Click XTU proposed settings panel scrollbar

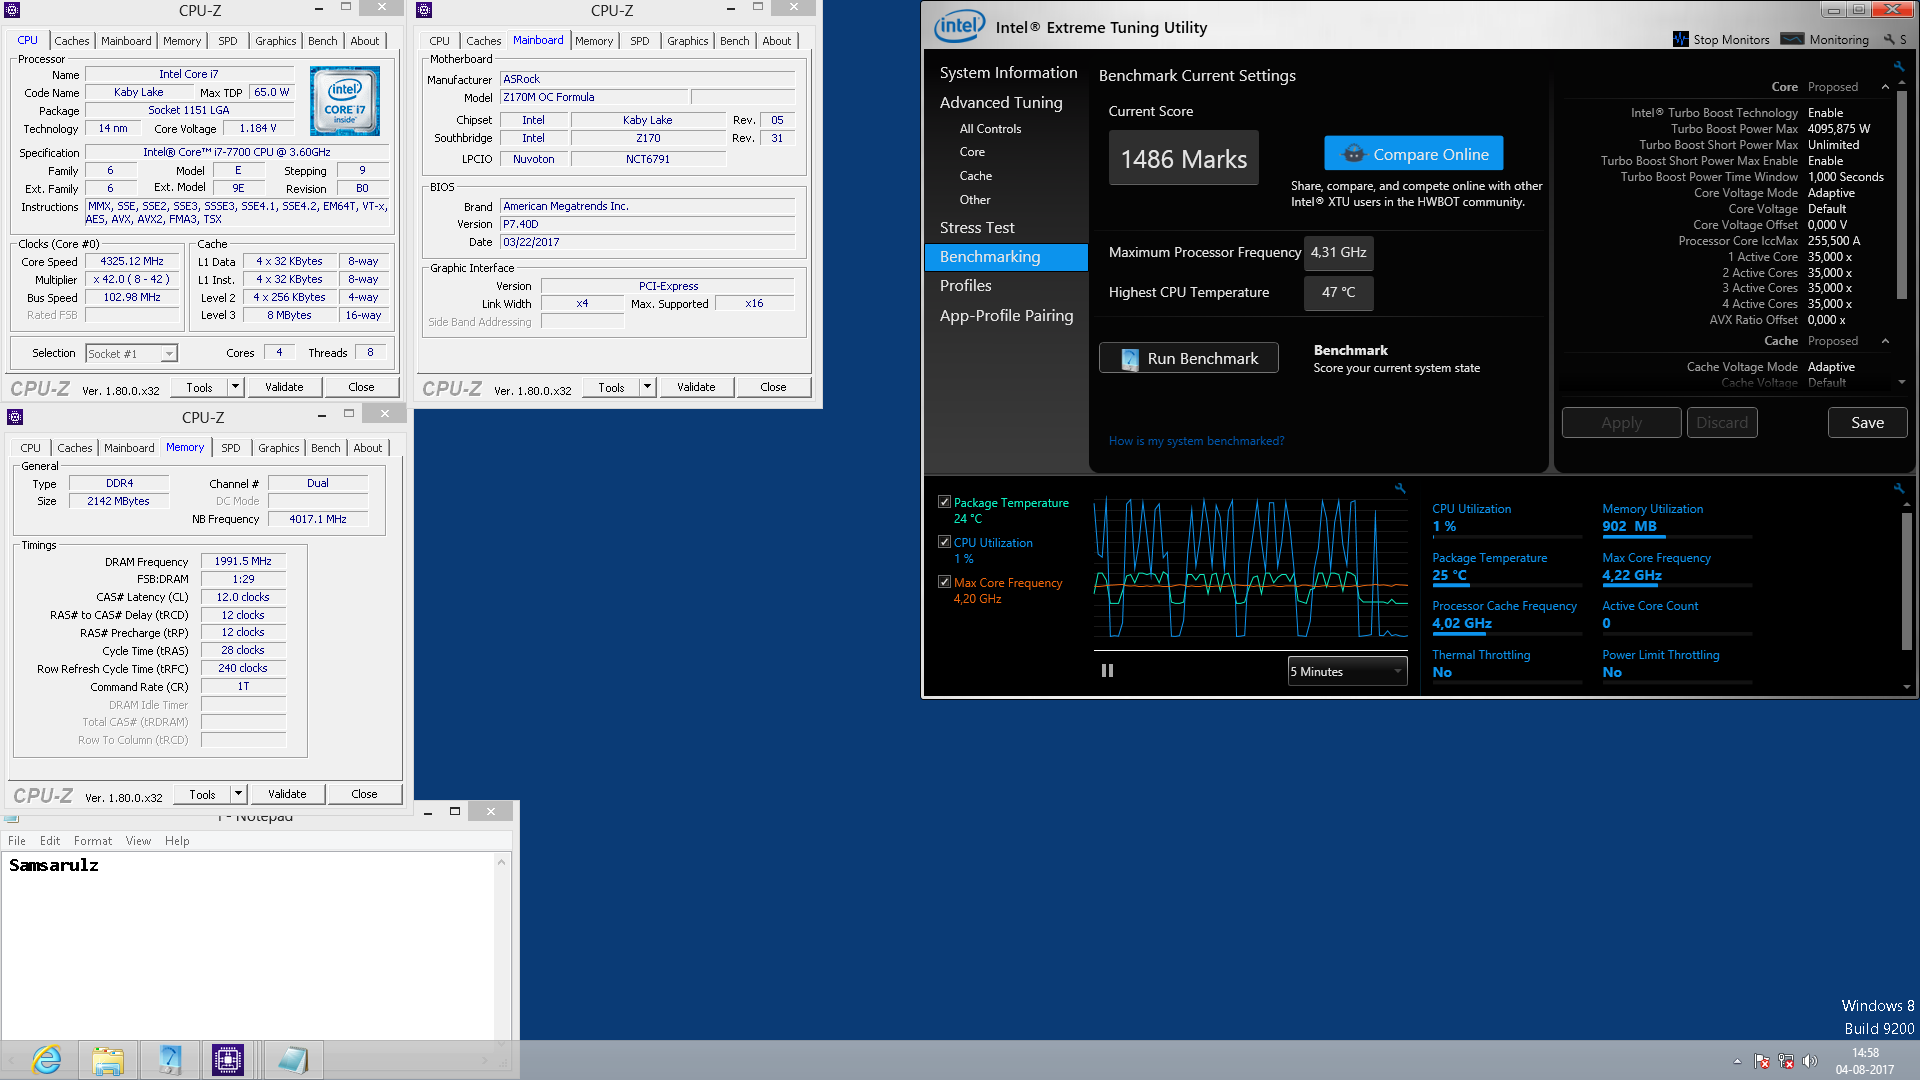(1902, 195)
